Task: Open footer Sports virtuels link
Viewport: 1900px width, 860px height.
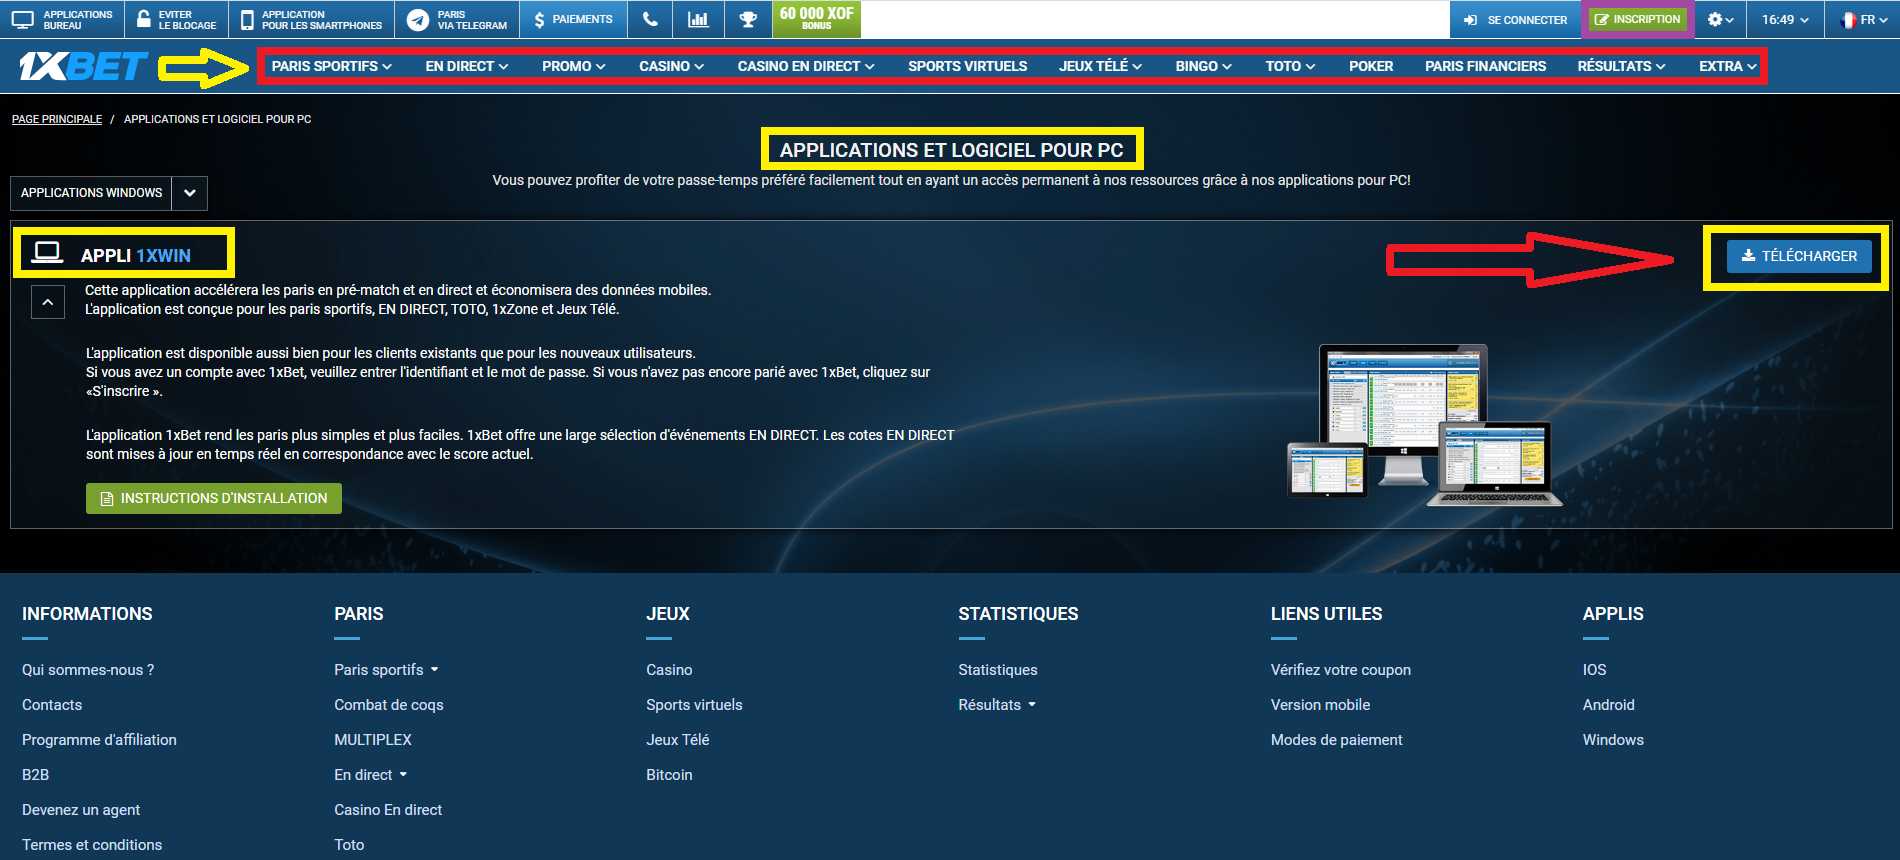Action: click(694, 705)
